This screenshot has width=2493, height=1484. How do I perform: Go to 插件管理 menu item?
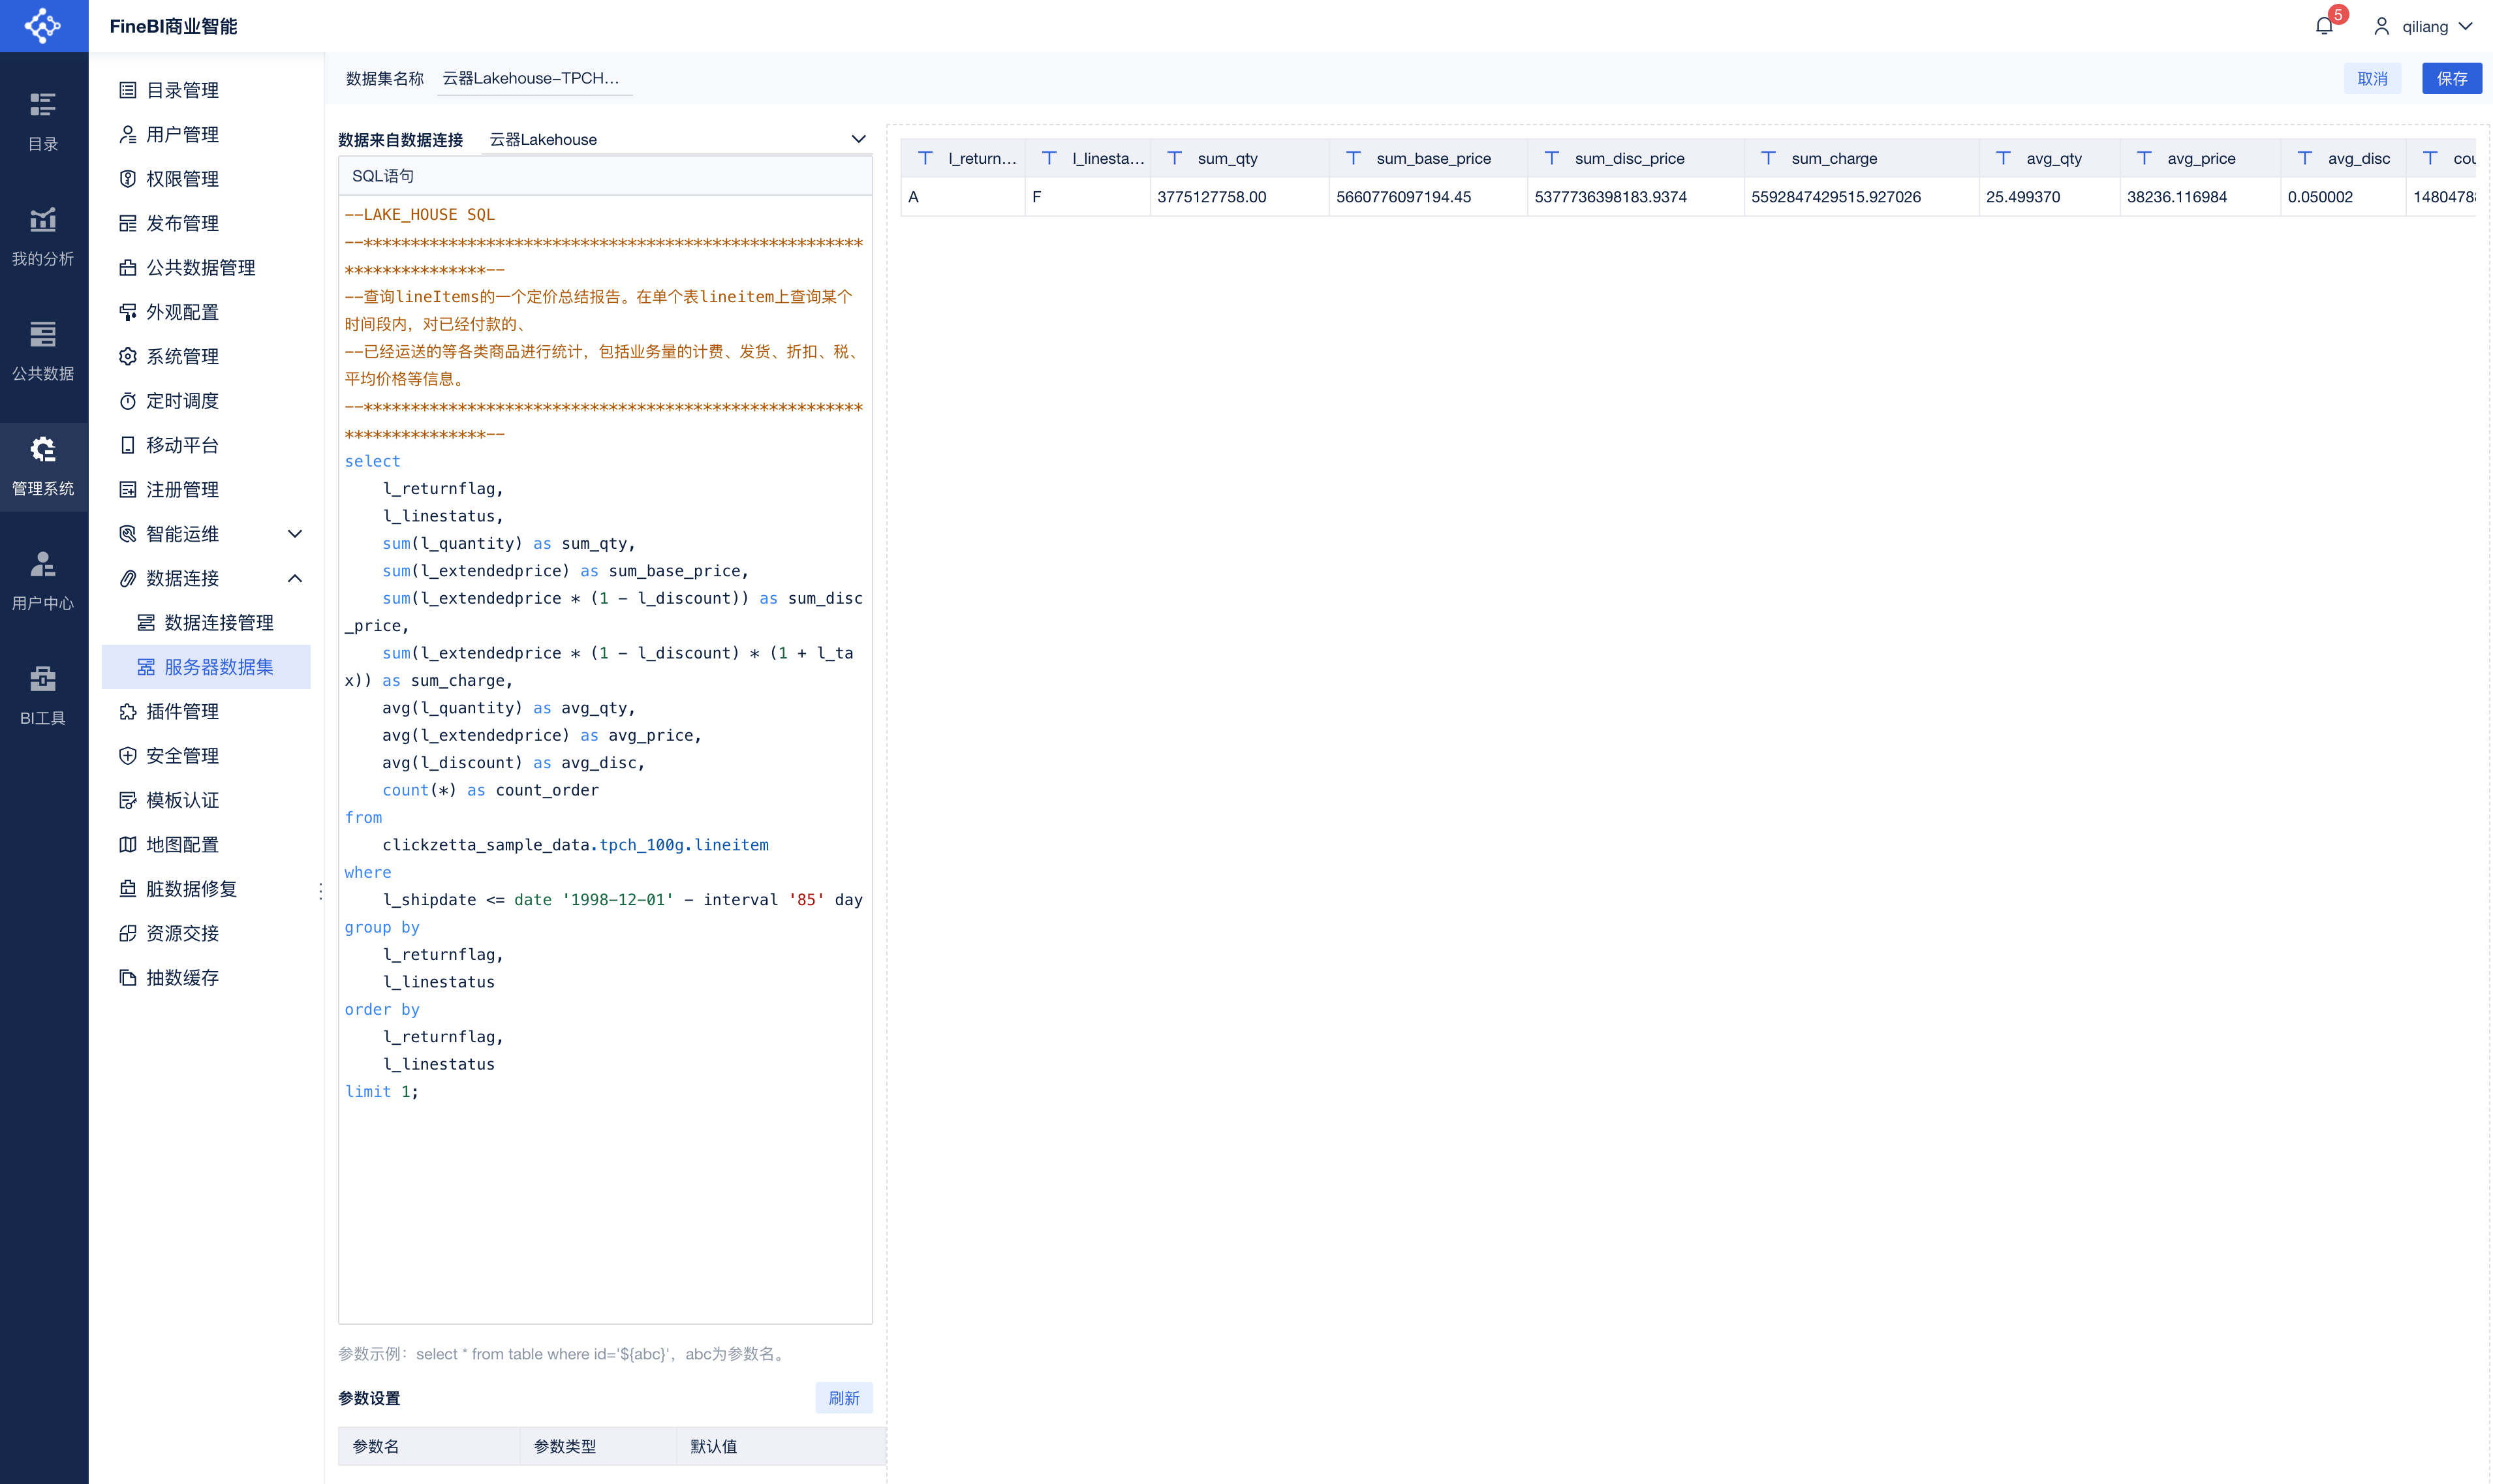tap(182, 711)
